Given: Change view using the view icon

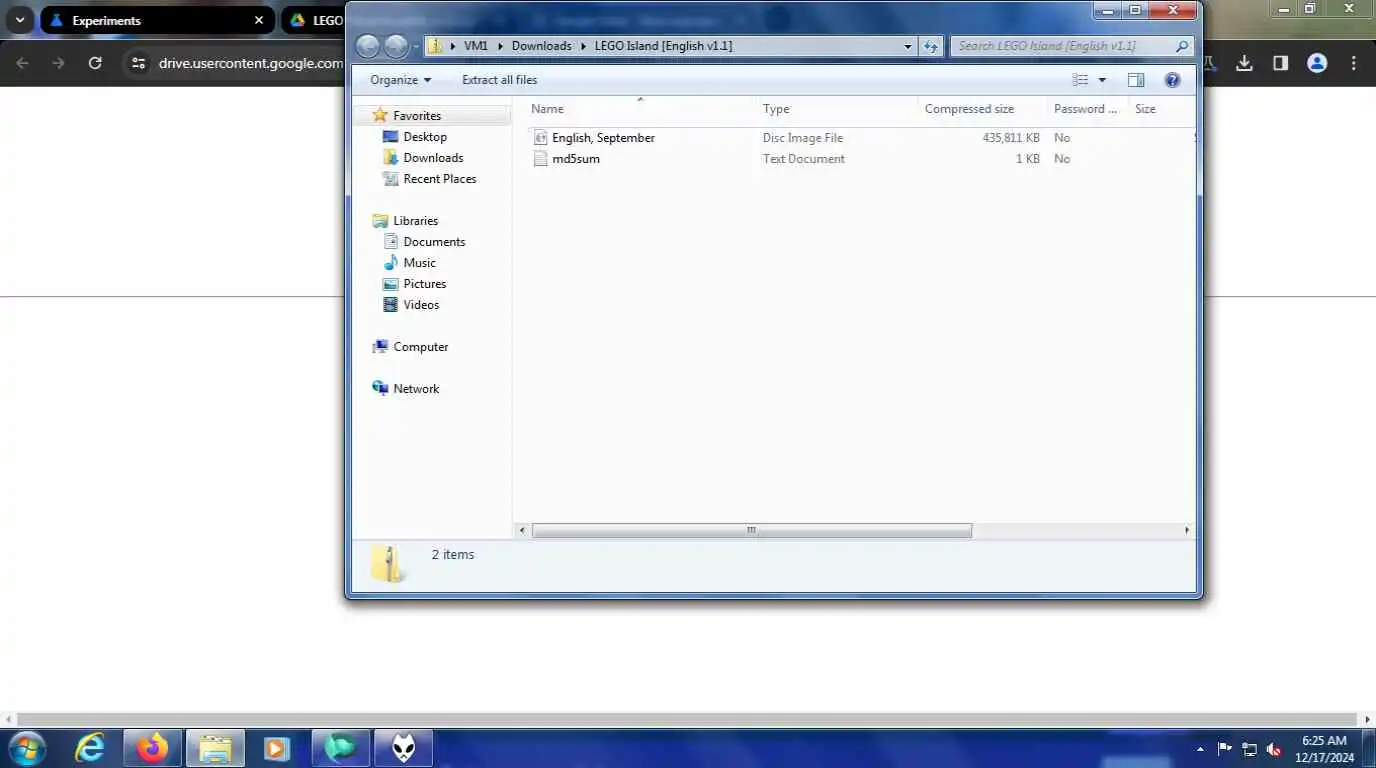Looking at the screenshot, I should pos(1080,80).
